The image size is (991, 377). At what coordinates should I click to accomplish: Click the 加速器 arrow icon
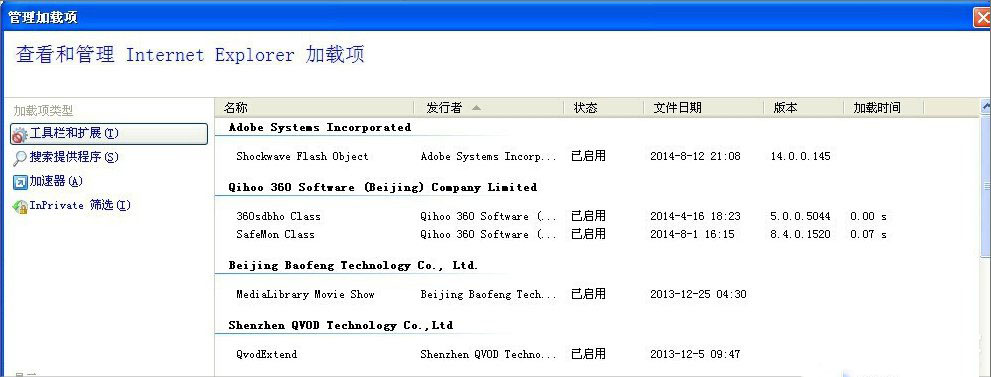[x=20, y=182]
